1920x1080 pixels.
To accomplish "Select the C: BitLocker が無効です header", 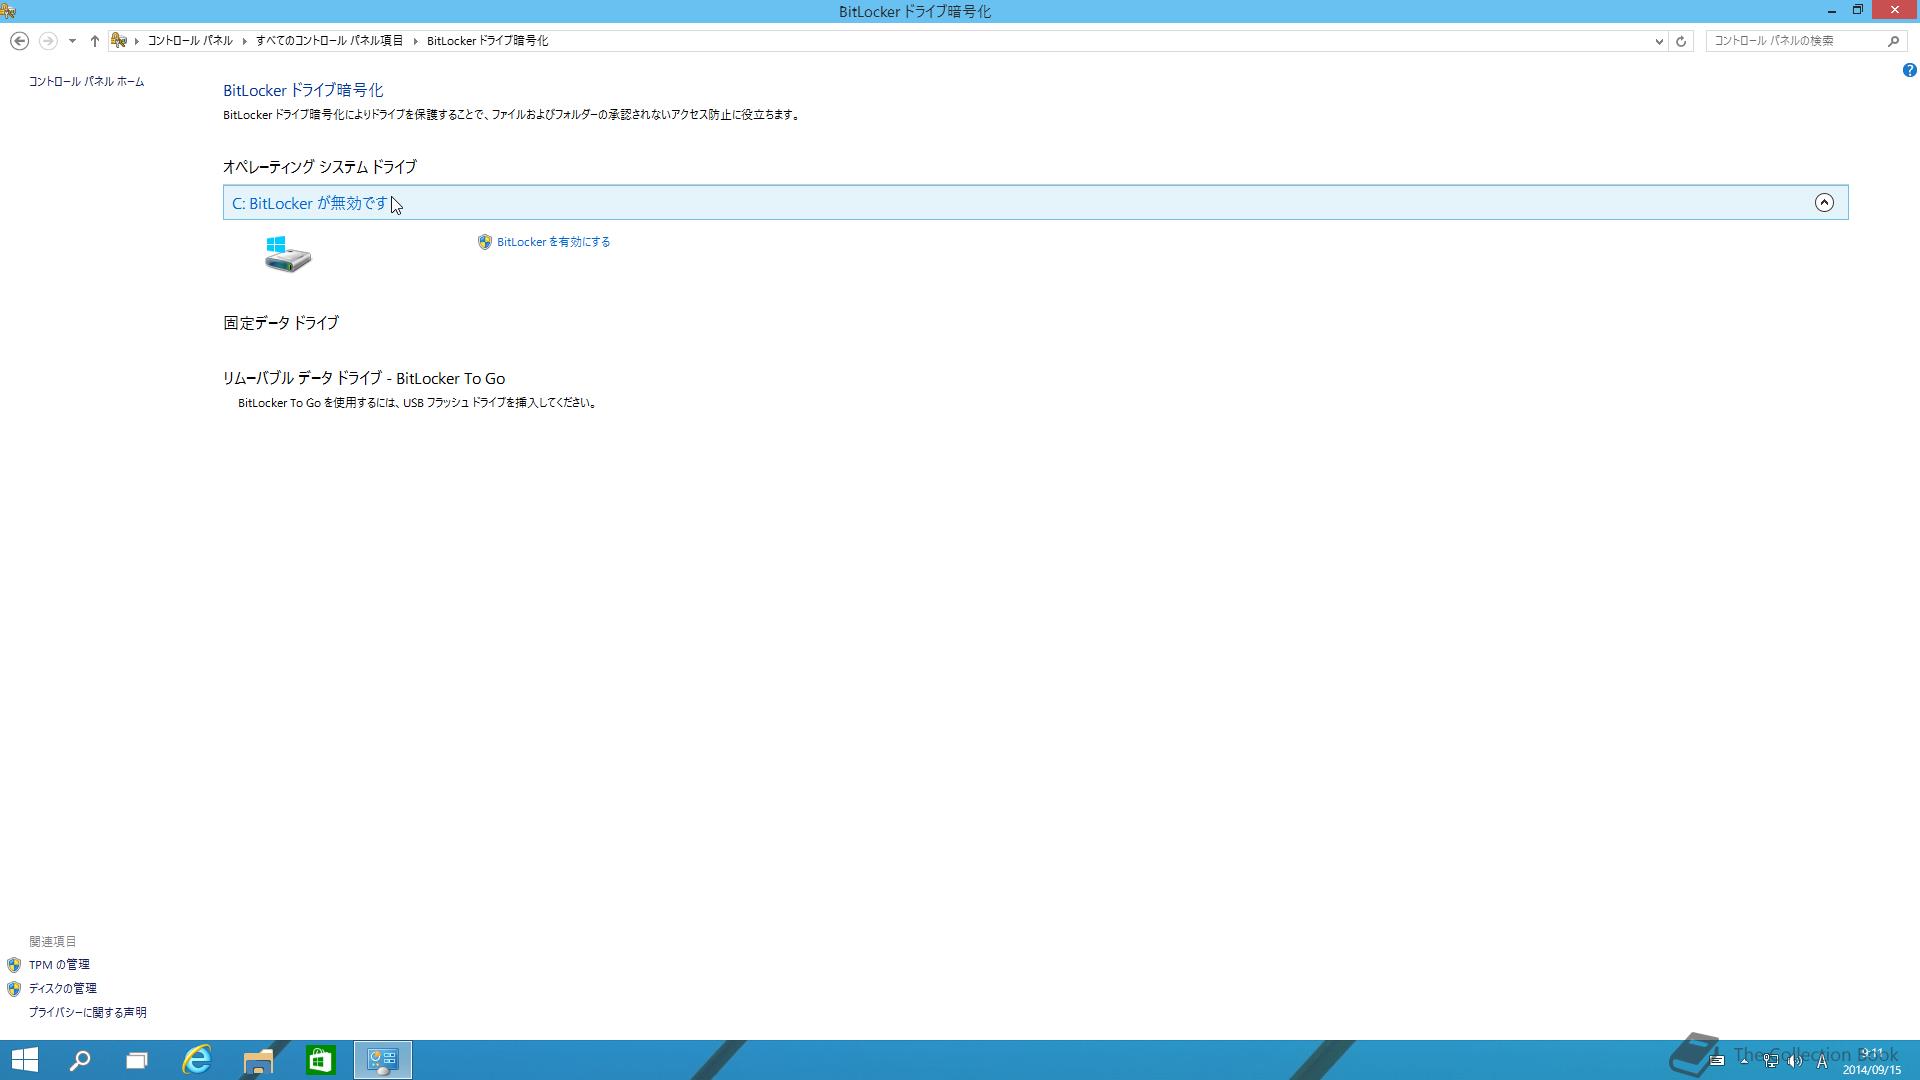I will [x=1035, y=203].
